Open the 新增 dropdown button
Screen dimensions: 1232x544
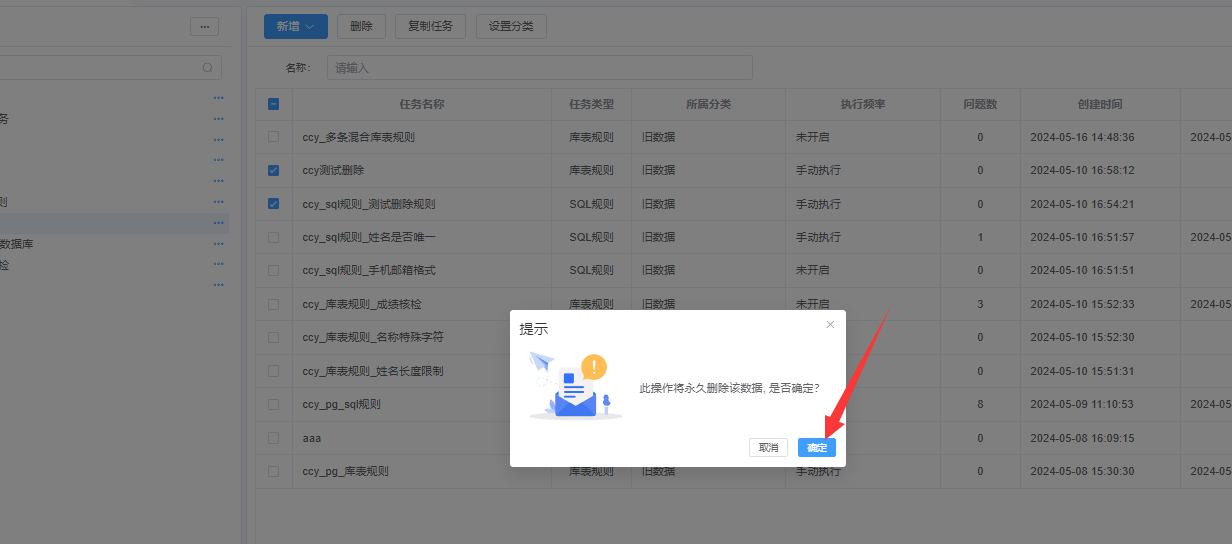point(296,26)
